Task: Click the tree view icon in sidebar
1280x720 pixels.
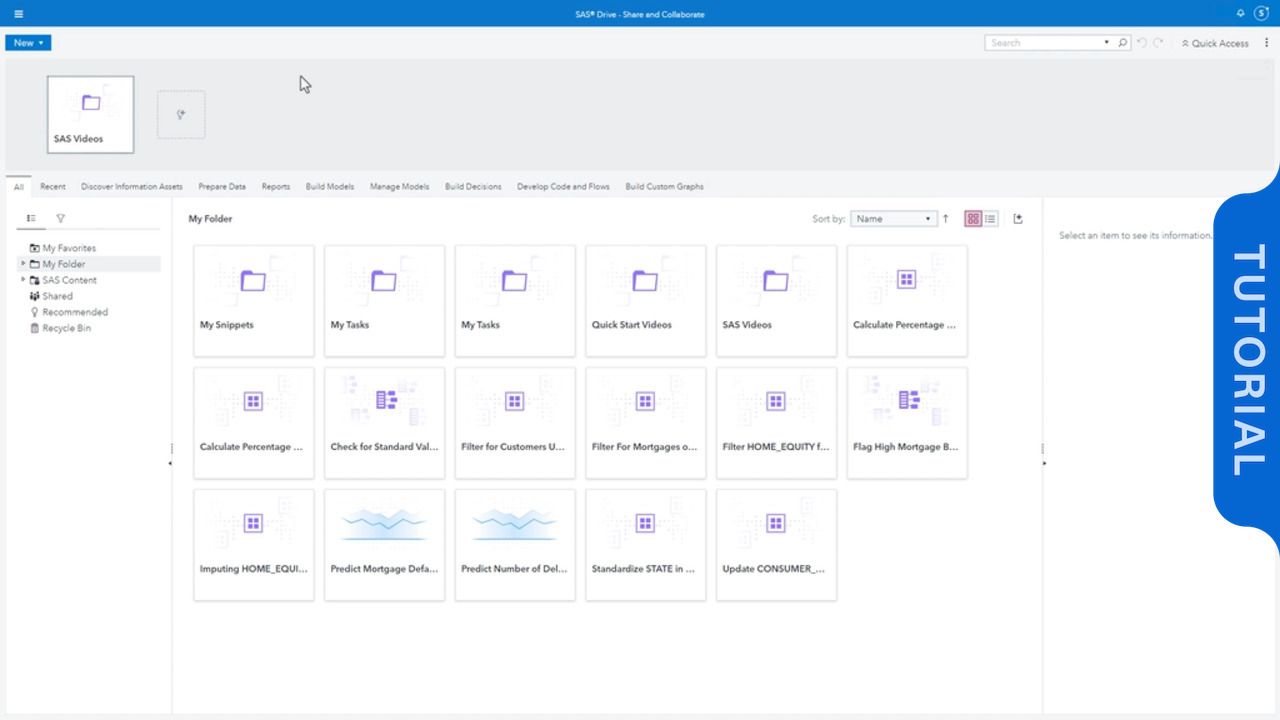Action: [x=31, y=218]
